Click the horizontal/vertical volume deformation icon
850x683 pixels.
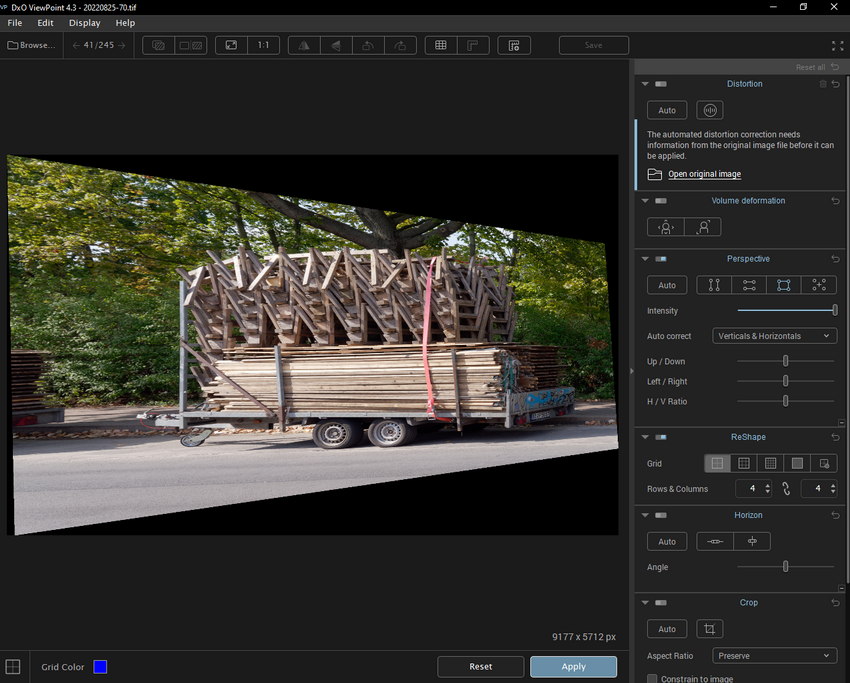pos(666,227)
